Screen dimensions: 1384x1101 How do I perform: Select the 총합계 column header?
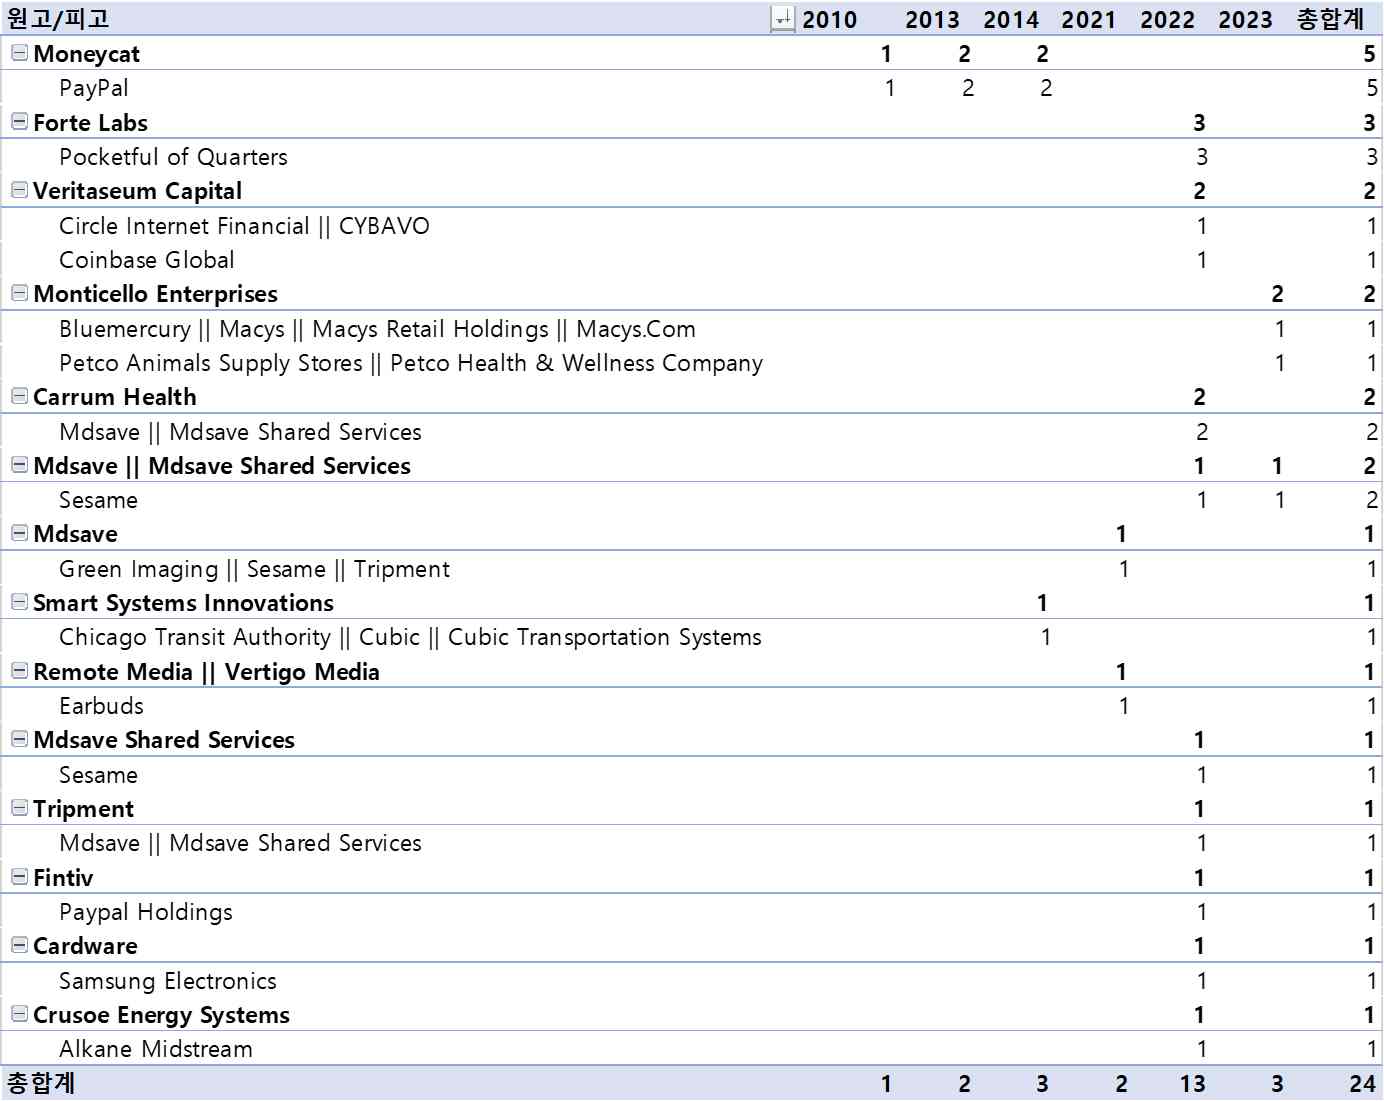(x=1330, y=19)
